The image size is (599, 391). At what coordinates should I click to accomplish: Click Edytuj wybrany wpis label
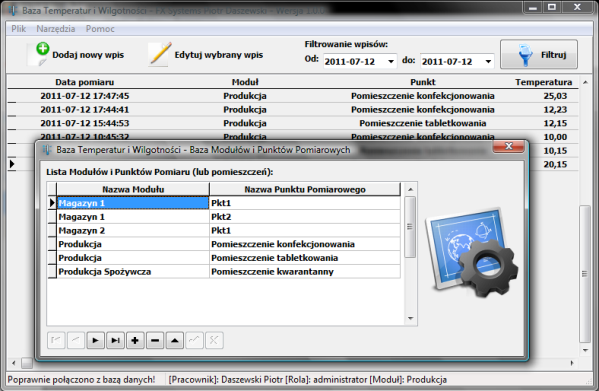(x=219, y=55)
